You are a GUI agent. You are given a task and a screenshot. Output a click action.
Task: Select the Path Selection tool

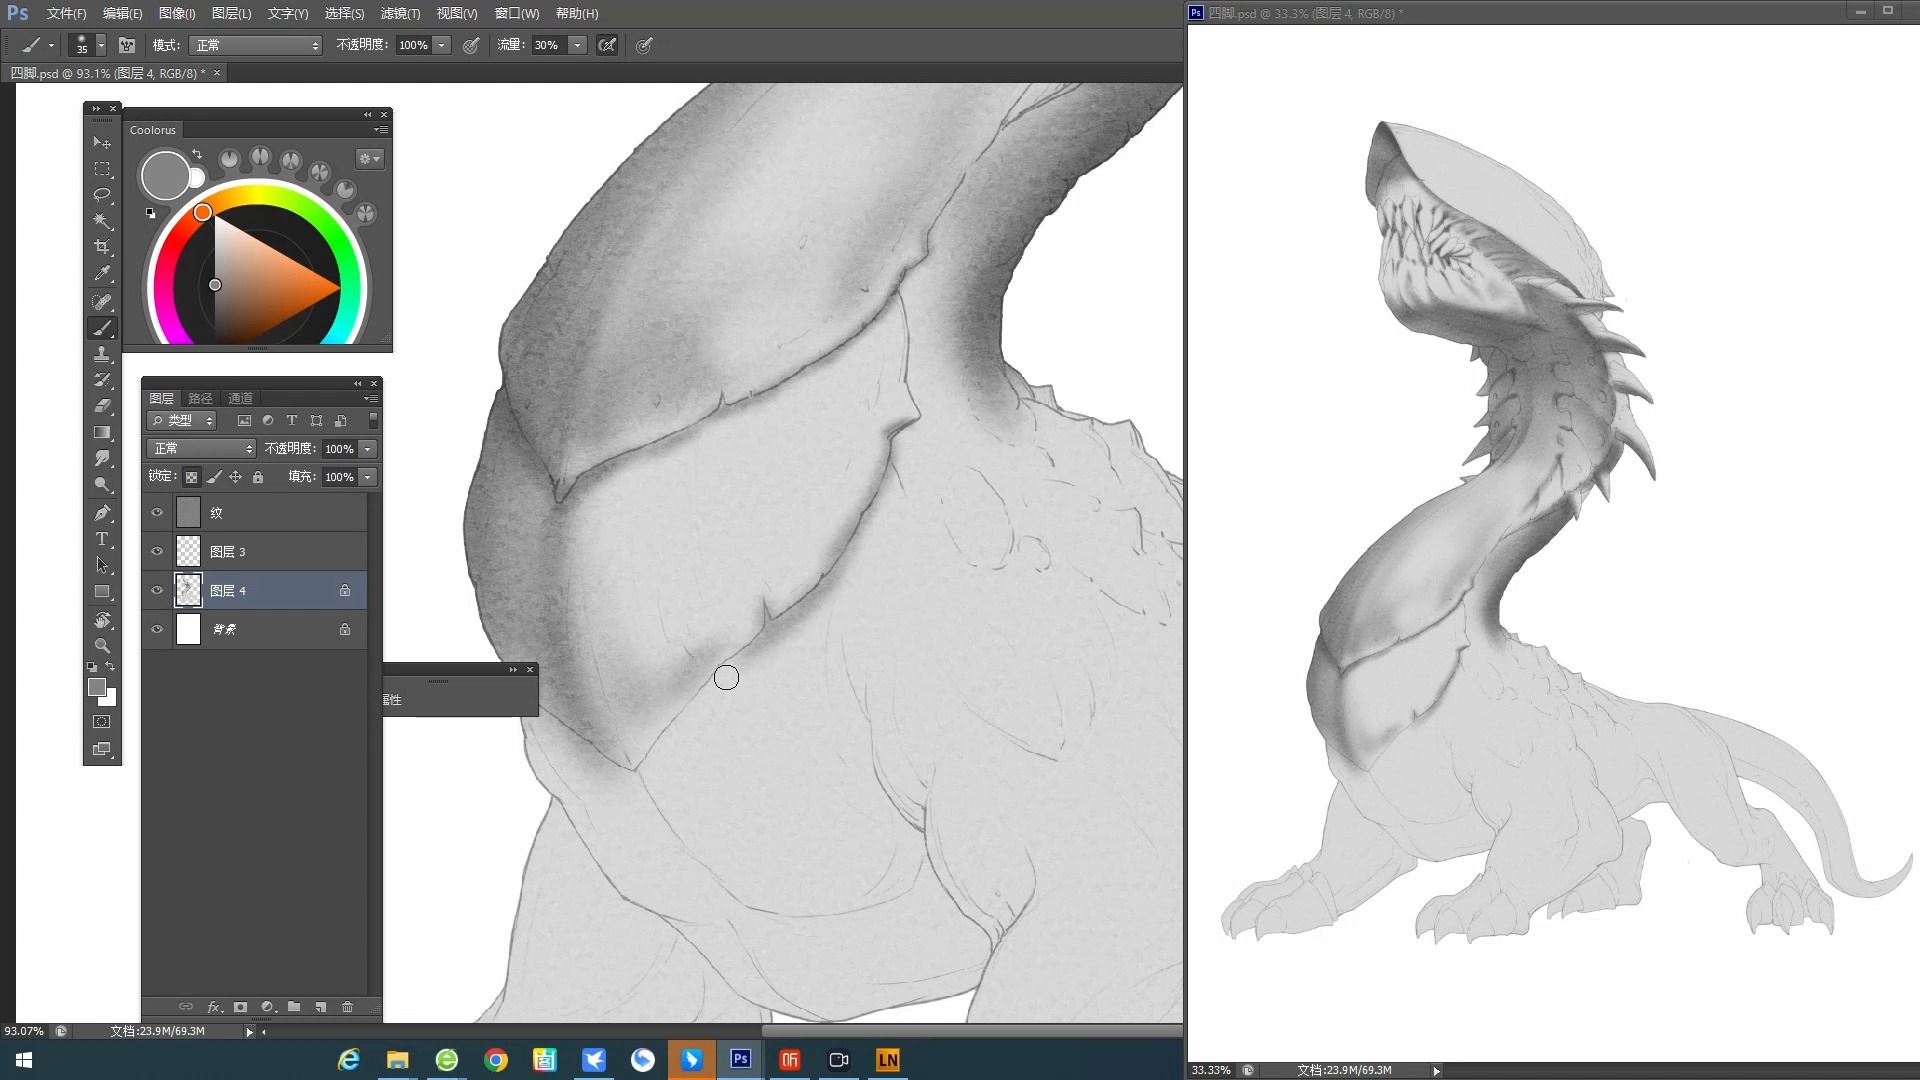[x=102, y=565]
